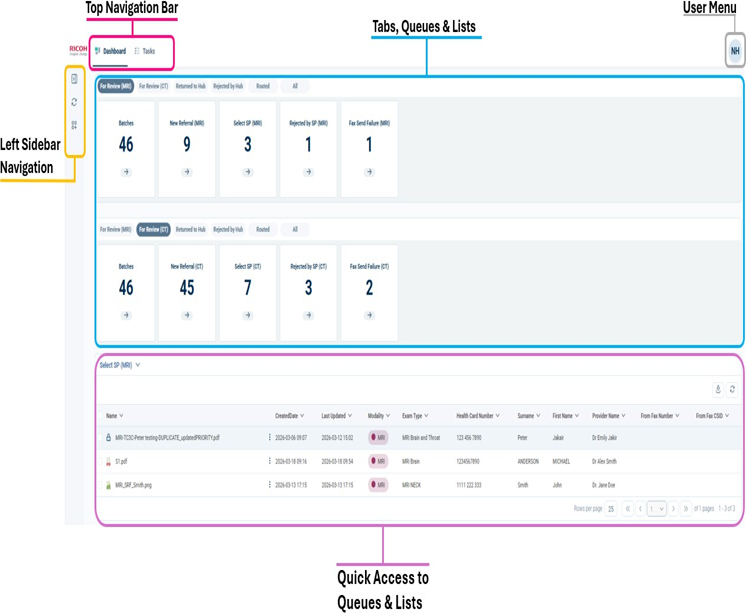Go to last page with double-right arrow
This screenshot has height=613, width=746.
(686, 509)
